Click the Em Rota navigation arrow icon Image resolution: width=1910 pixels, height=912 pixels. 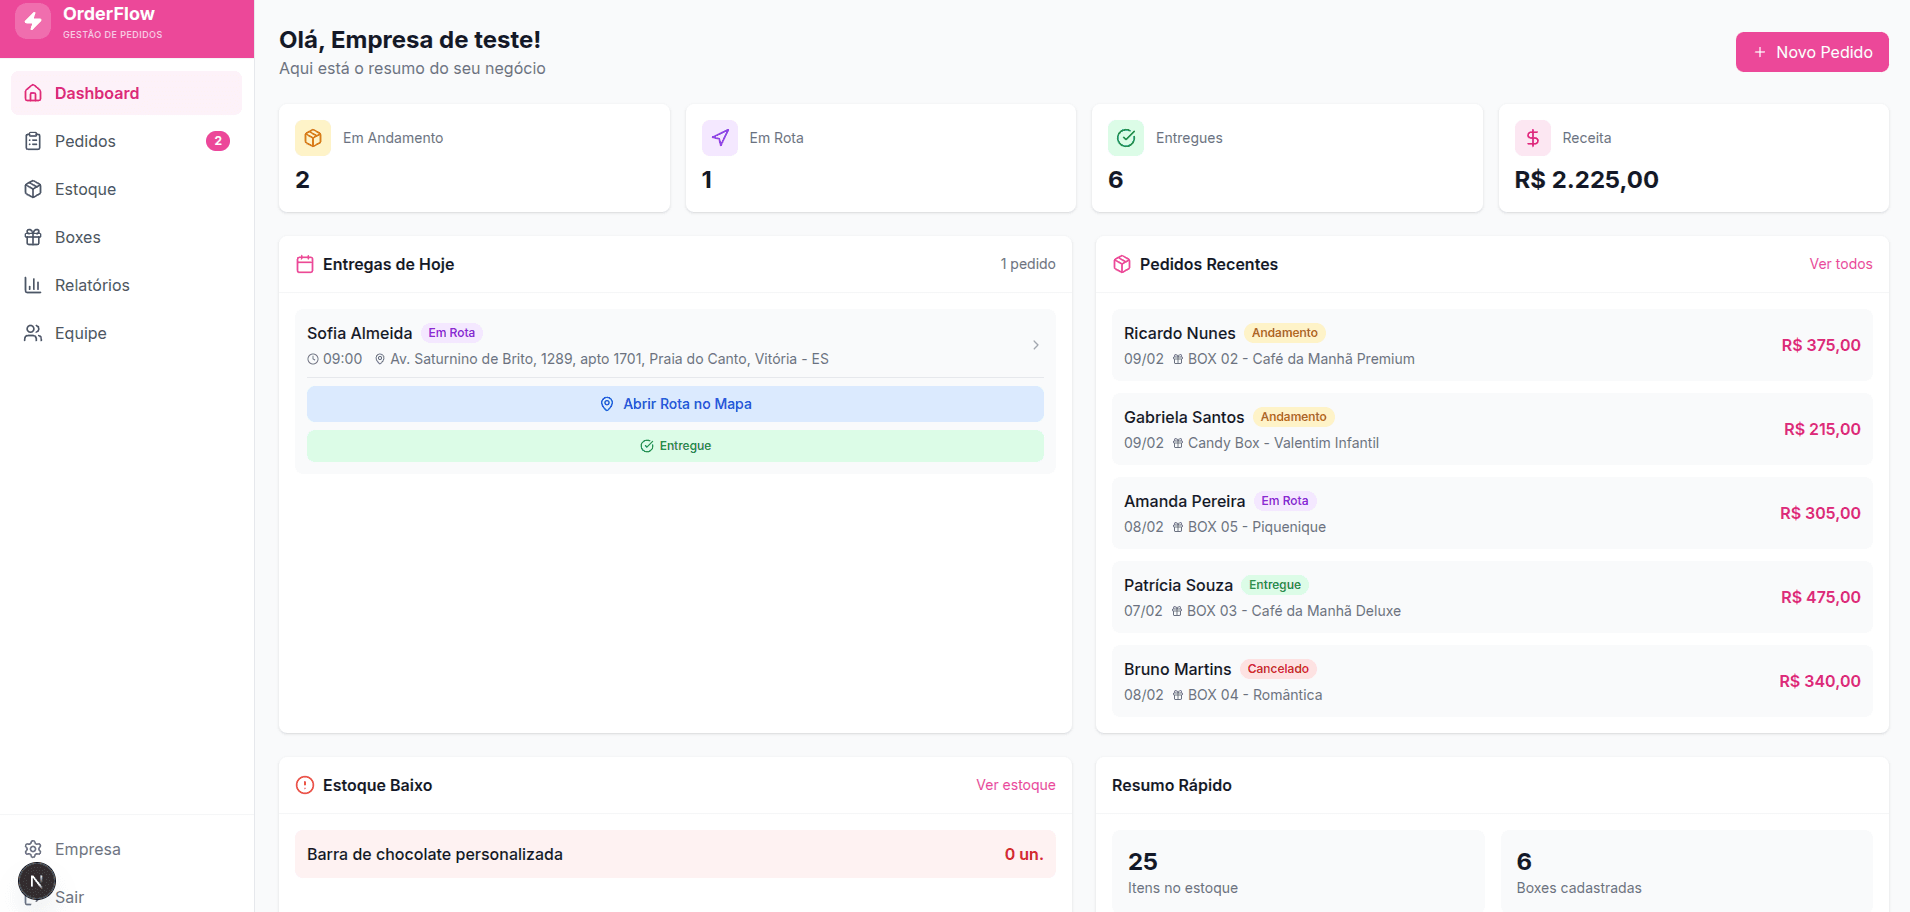719,138
